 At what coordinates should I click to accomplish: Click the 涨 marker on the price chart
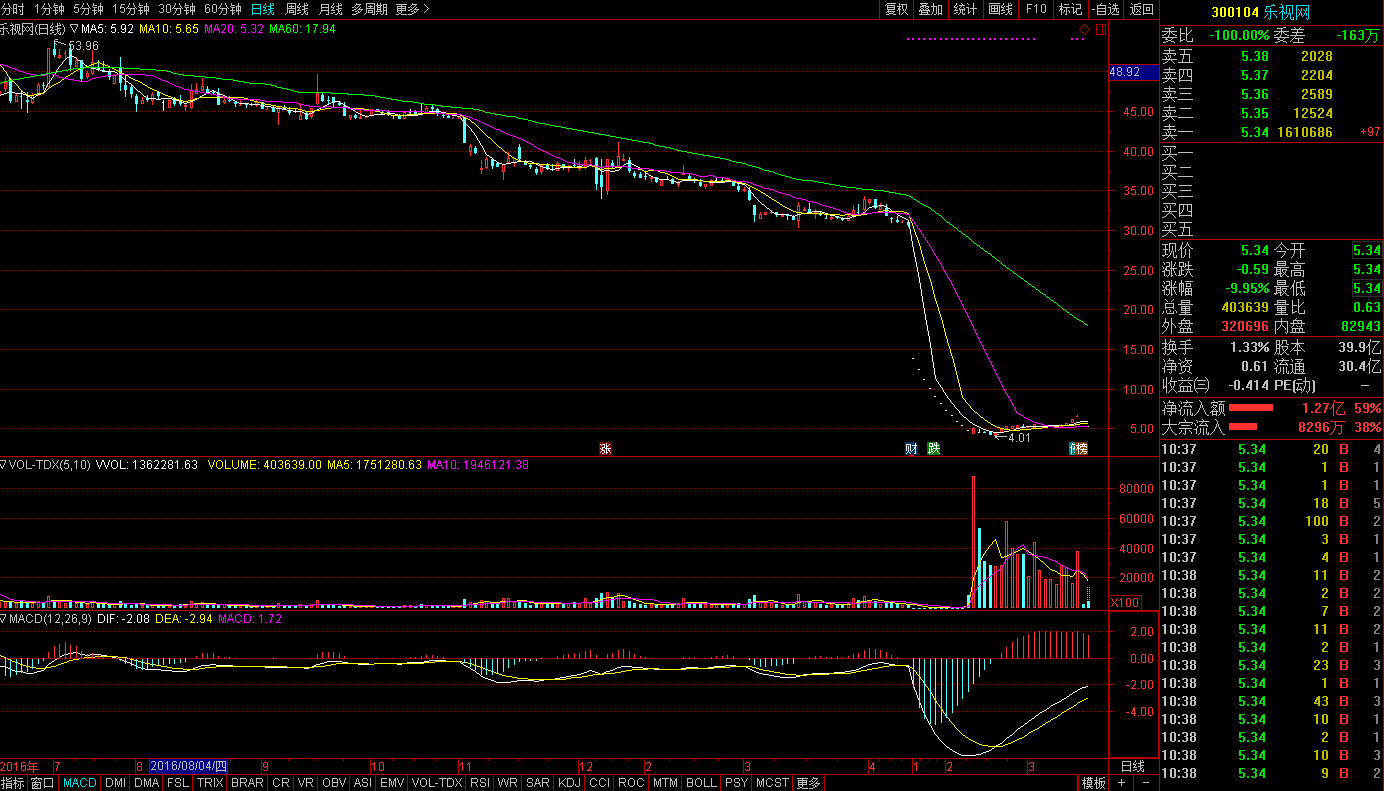coord(605,449)
